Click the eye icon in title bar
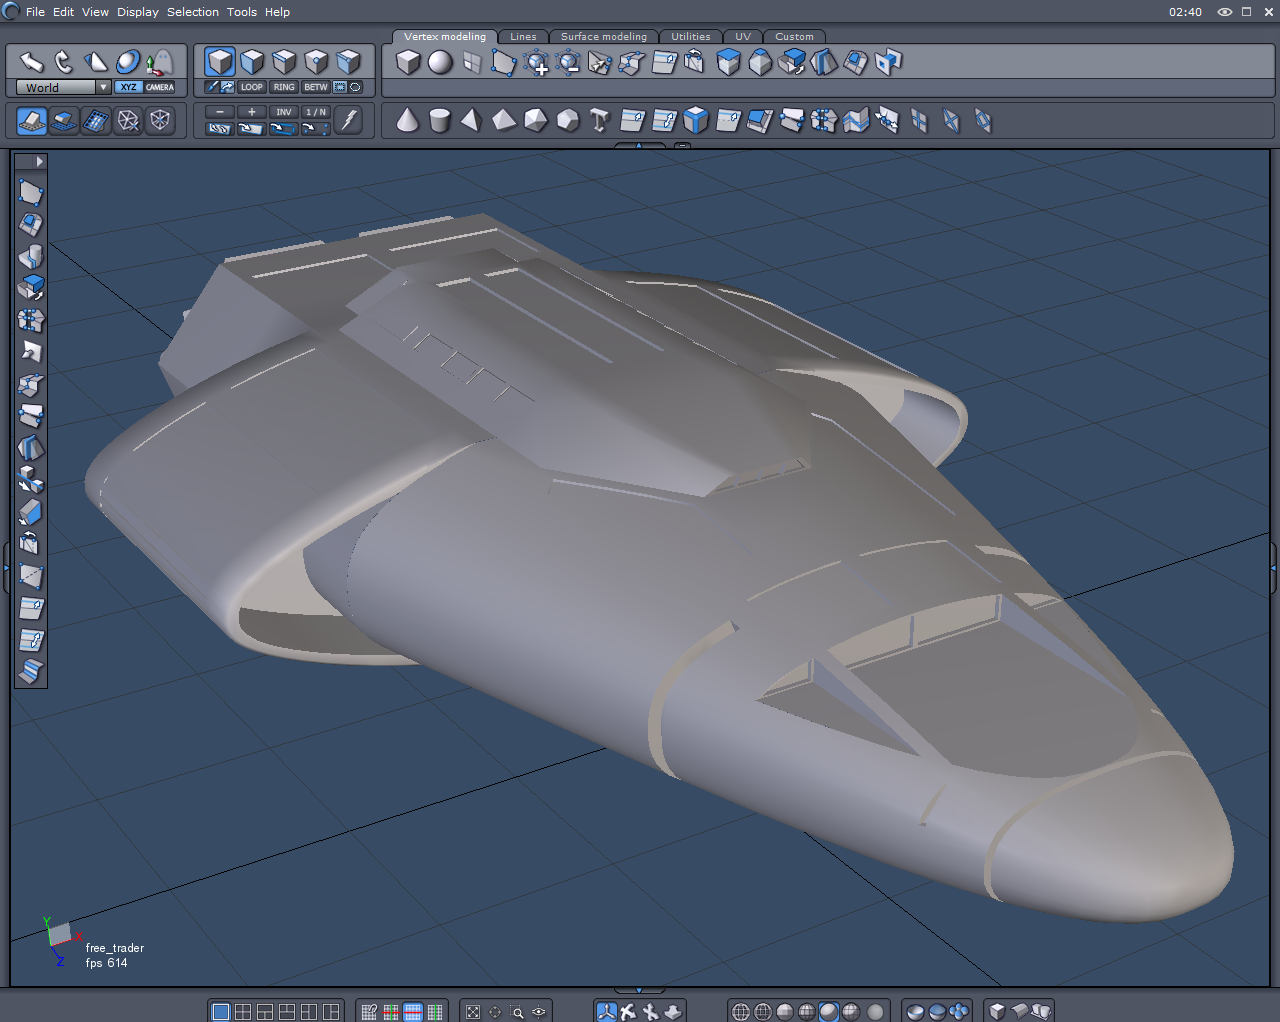This screenshot has width=1280, height=1022. 1224,12
